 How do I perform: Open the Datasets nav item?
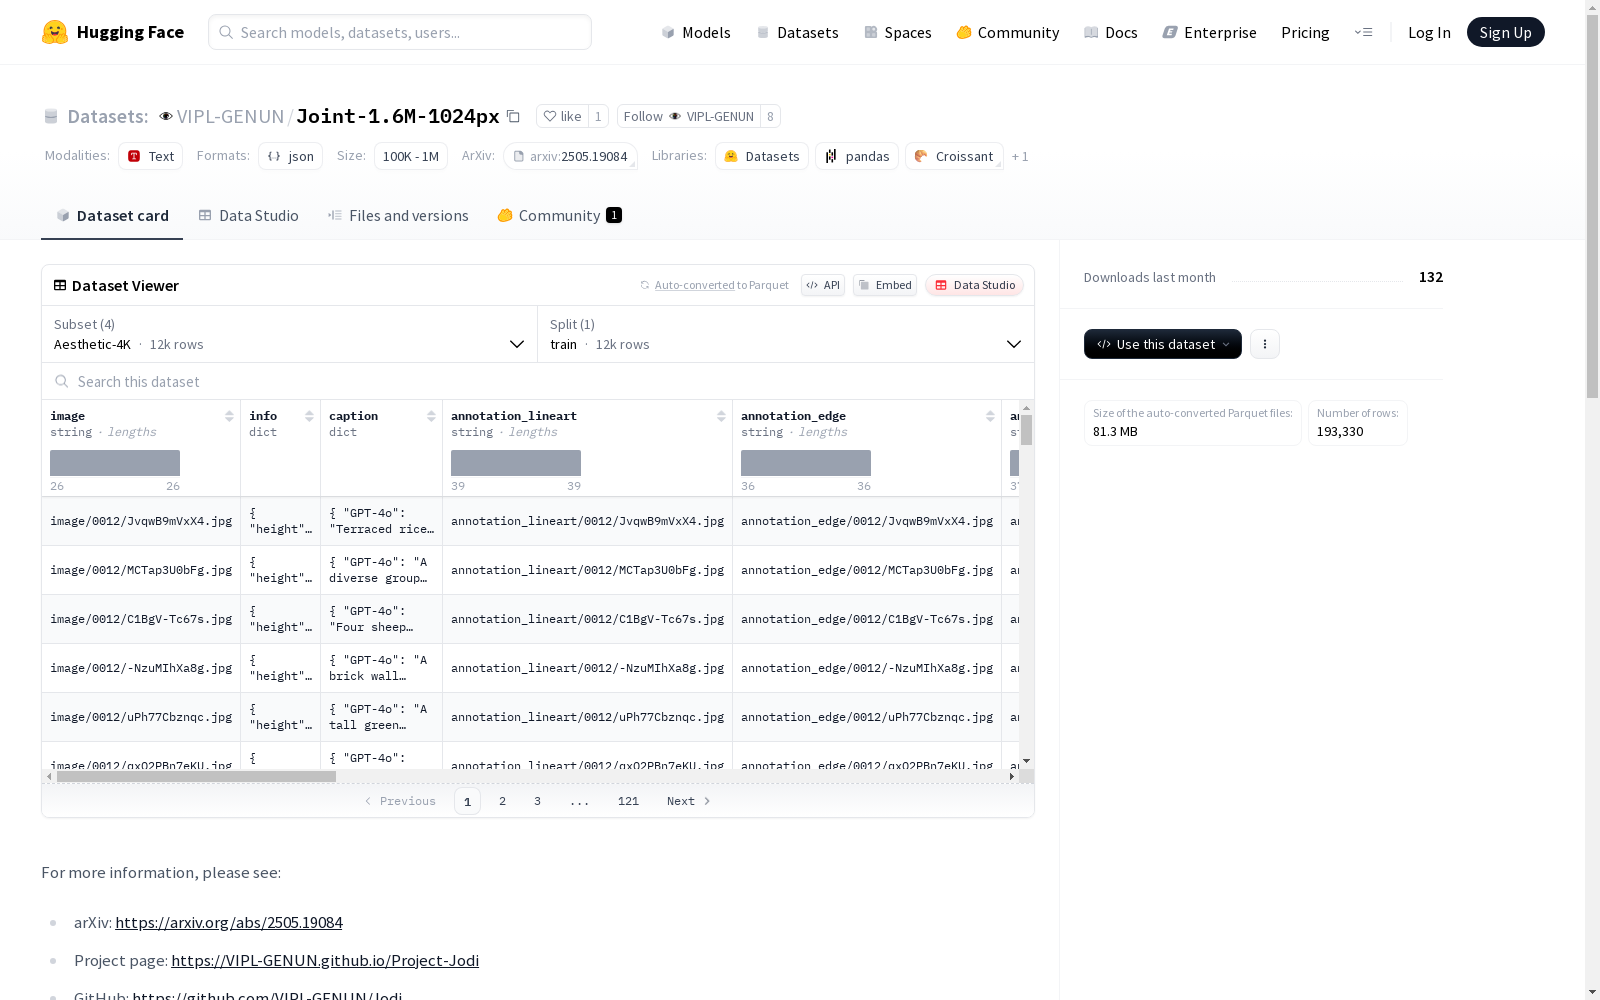click(x=797, y=32)
